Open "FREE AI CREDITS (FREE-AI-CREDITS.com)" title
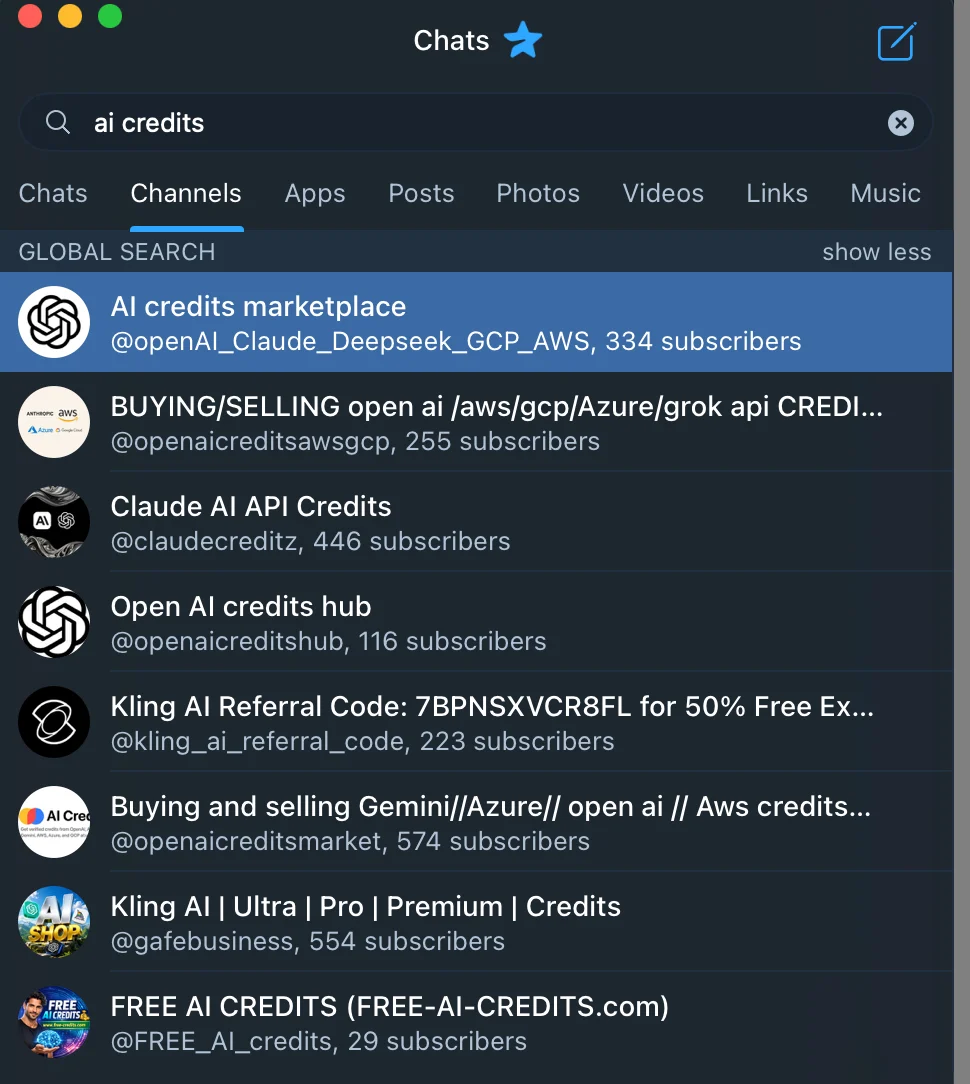This screenshot has height=1084, width=970. [x=390, y=1007]
